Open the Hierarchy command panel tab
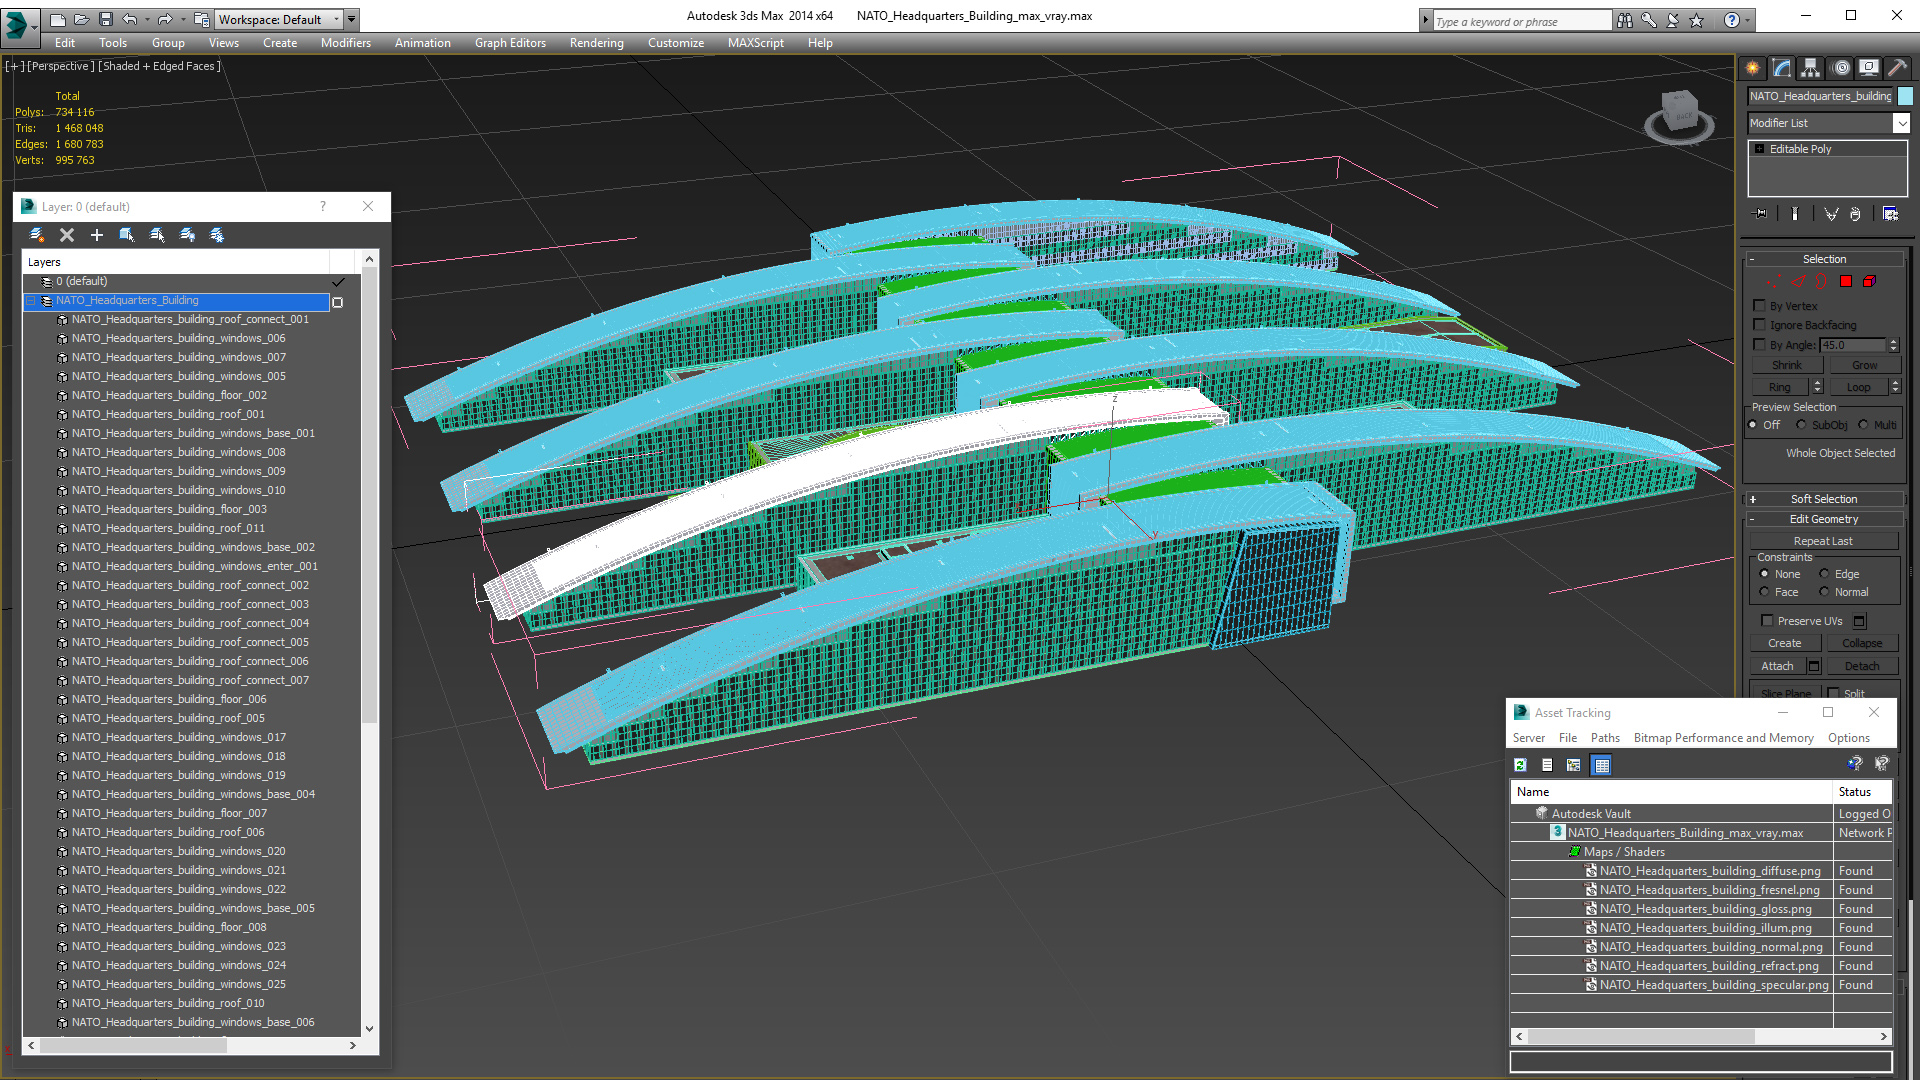This screenshot has height=1080, width=1920. click(x=1811, y=68)
